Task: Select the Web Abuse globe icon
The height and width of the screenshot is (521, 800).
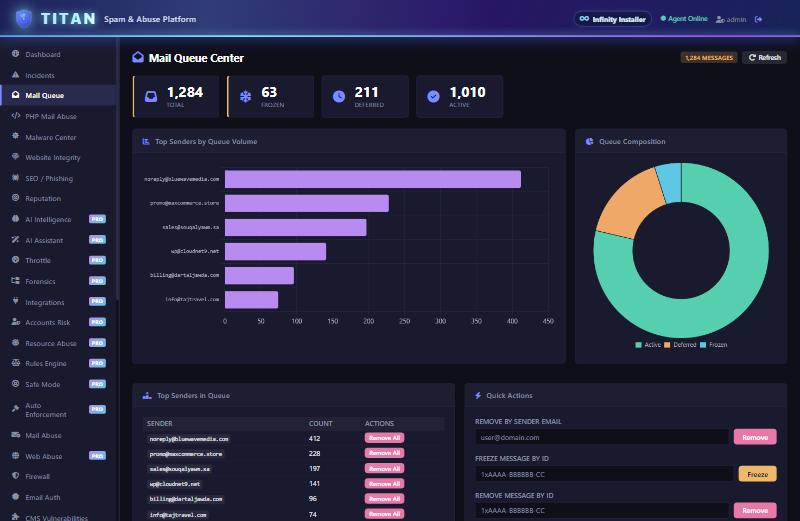Action: point(15,455)
